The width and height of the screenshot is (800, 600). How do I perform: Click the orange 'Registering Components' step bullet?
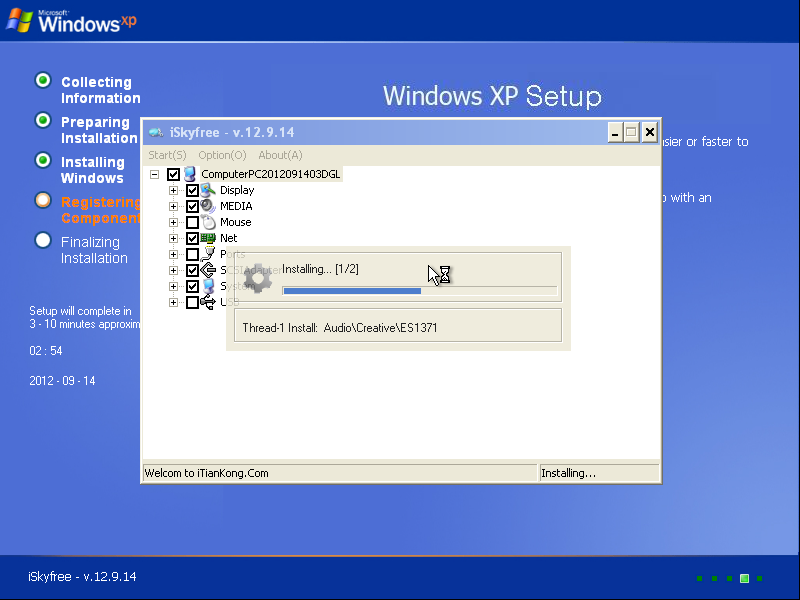pyautogui.click(x=43, y=200)
